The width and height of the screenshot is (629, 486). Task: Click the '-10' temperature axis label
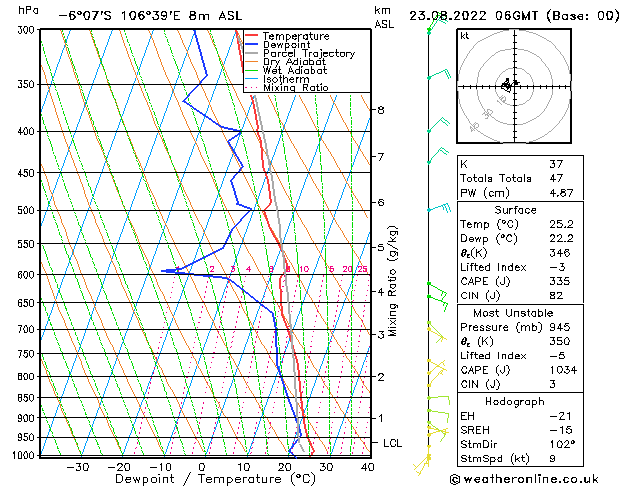160,467
